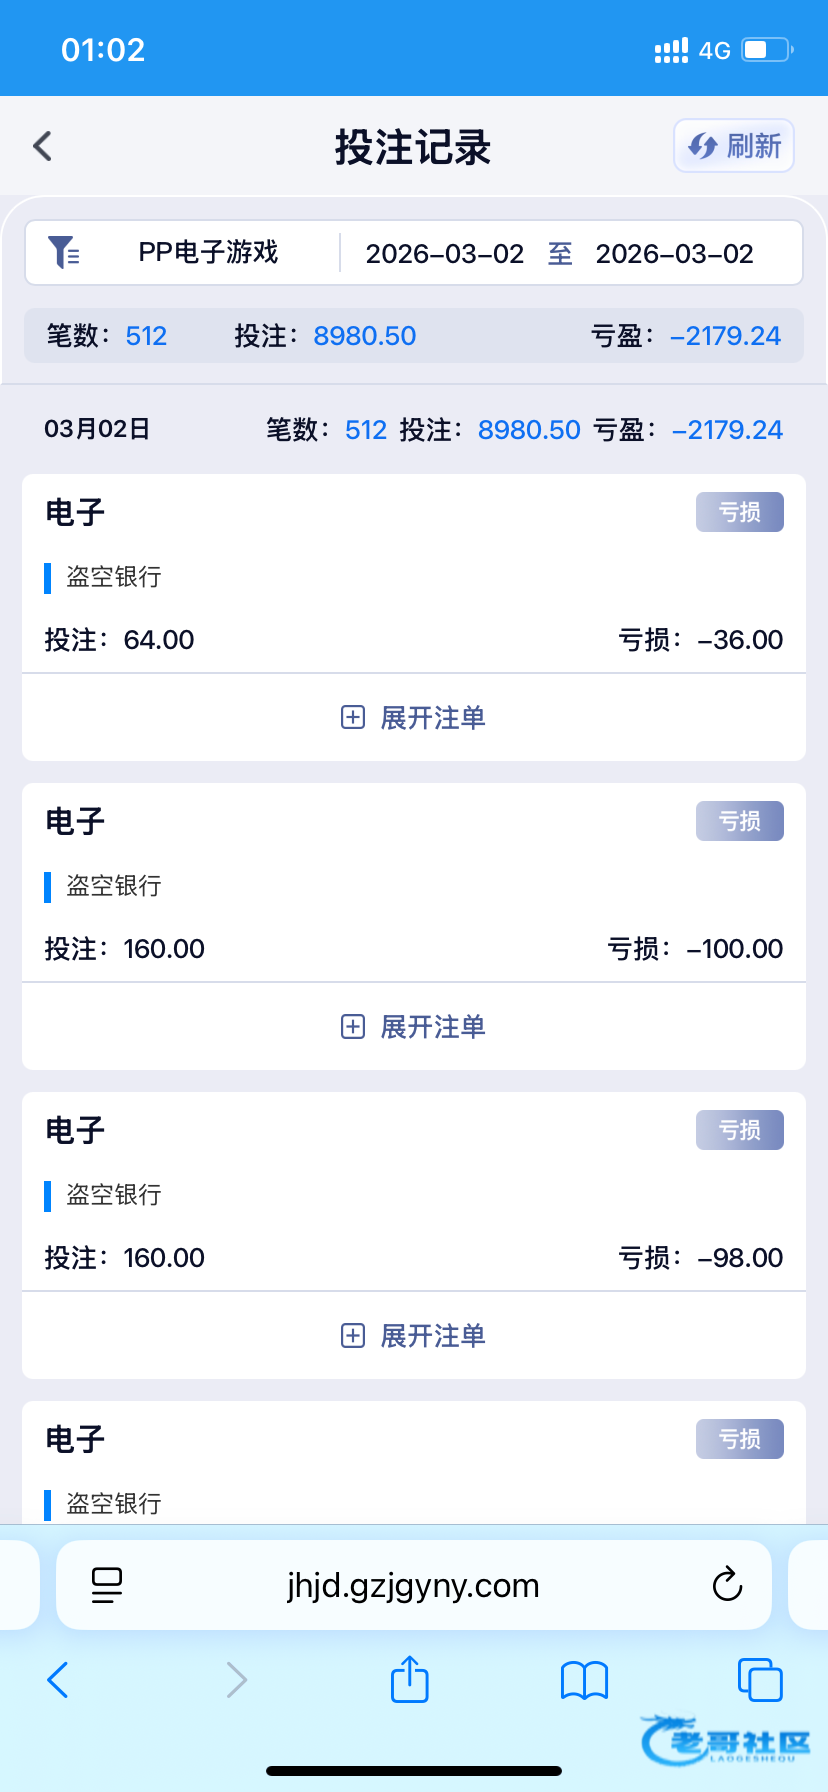This screenshot has width=828, height=1792.
Task: Tap the 刷新 refresh button
Action: [734, 146]
